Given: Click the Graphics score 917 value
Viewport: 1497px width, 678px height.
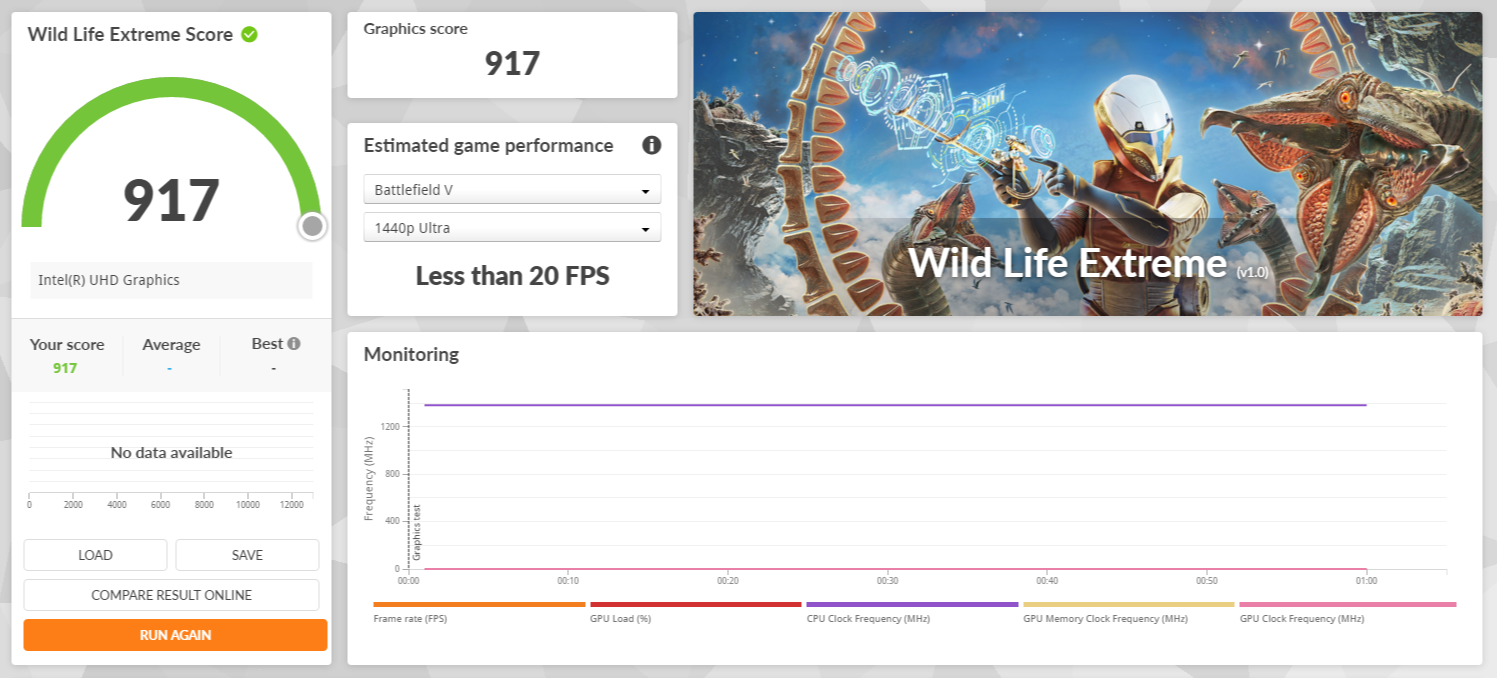Looking at the screenshot, I should [x=512, y=63].
